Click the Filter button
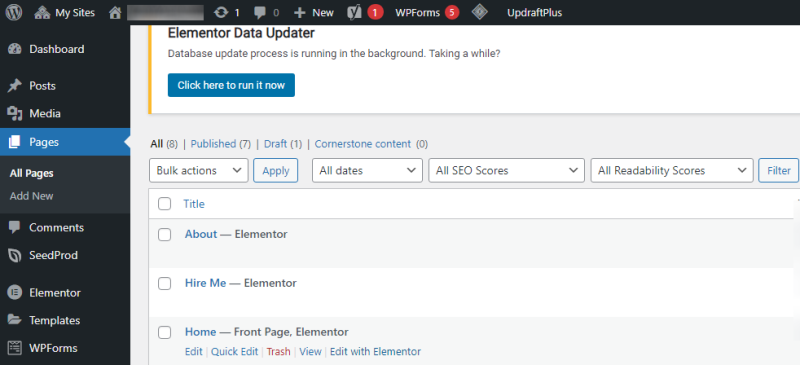The image size is (800, 365). coord(779,171)
